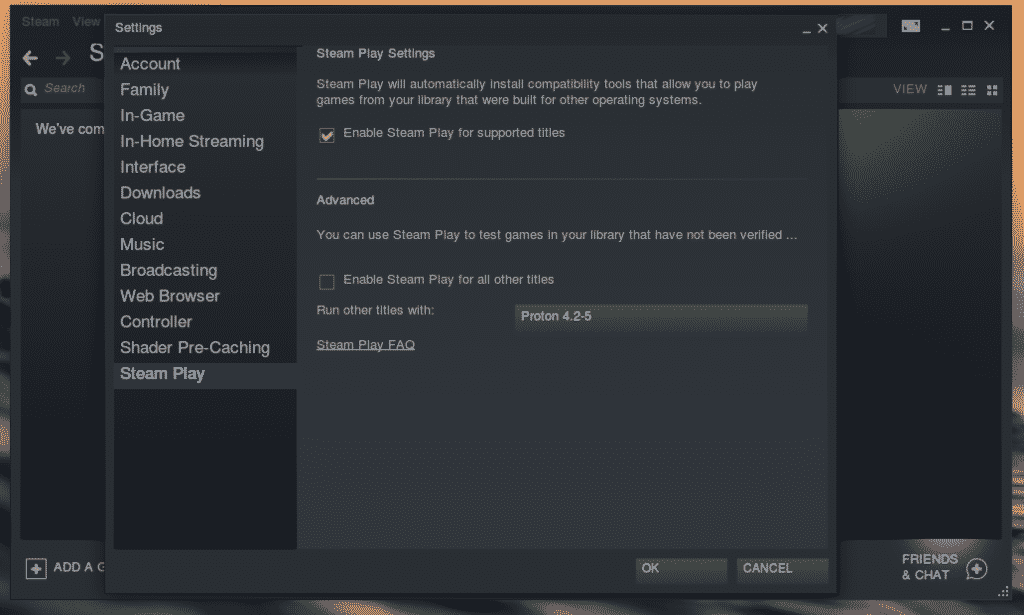Open the Steam Play FAQ link
Viewport: 1024px width, 615px height.
point(366,345)
